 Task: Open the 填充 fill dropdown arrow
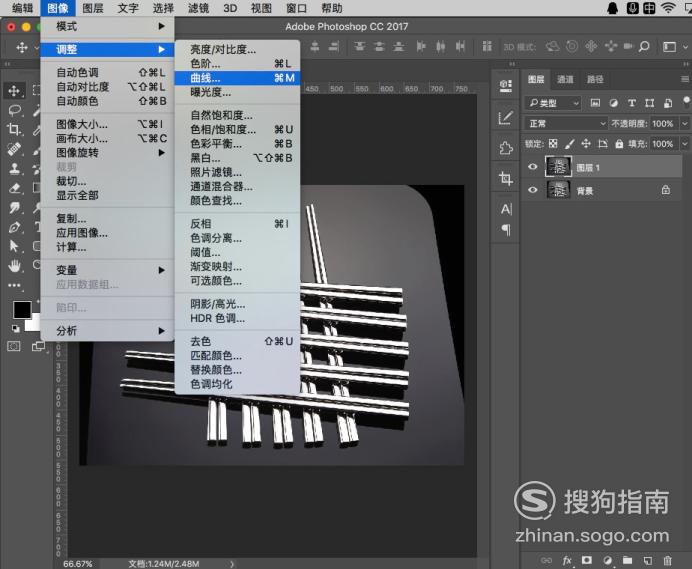684,143
